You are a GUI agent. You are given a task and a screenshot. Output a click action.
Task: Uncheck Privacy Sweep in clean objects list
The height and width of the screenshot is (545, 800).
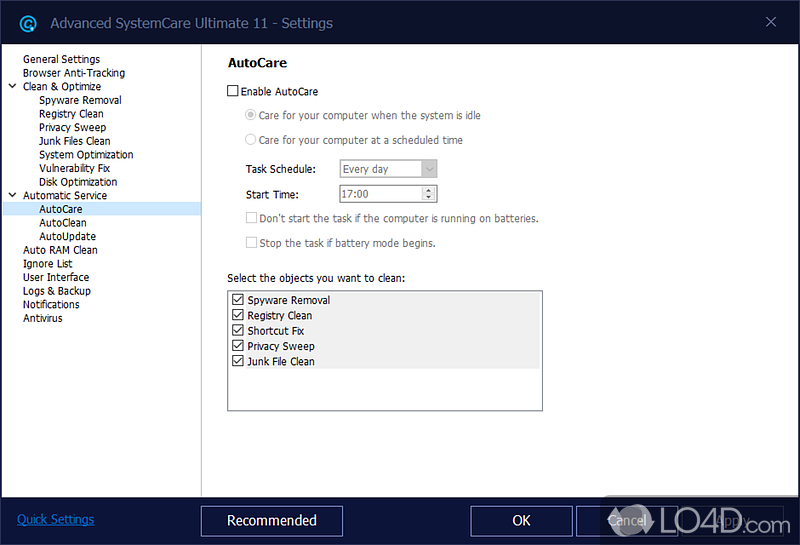pyautogui.click(x=238, y=345)
